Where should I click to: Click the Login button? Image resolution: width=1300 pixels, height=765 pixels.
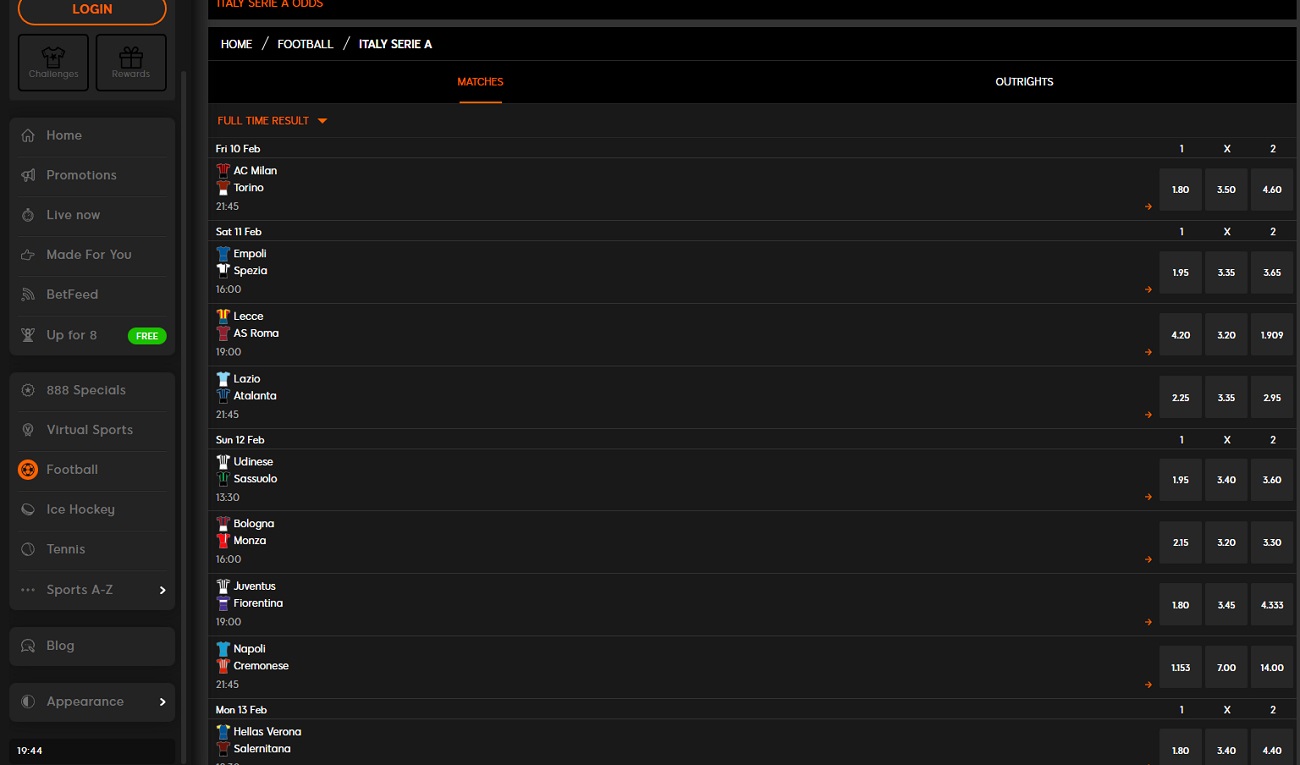click(x=92, y=10)
